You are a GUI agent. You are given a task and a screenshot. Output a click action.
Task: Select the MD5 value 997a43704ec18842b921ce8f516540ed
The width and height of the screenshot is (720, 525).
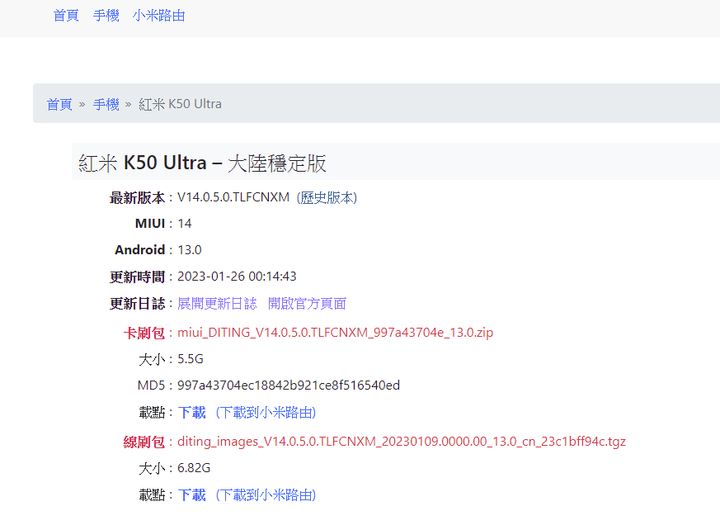pos(288,385)
